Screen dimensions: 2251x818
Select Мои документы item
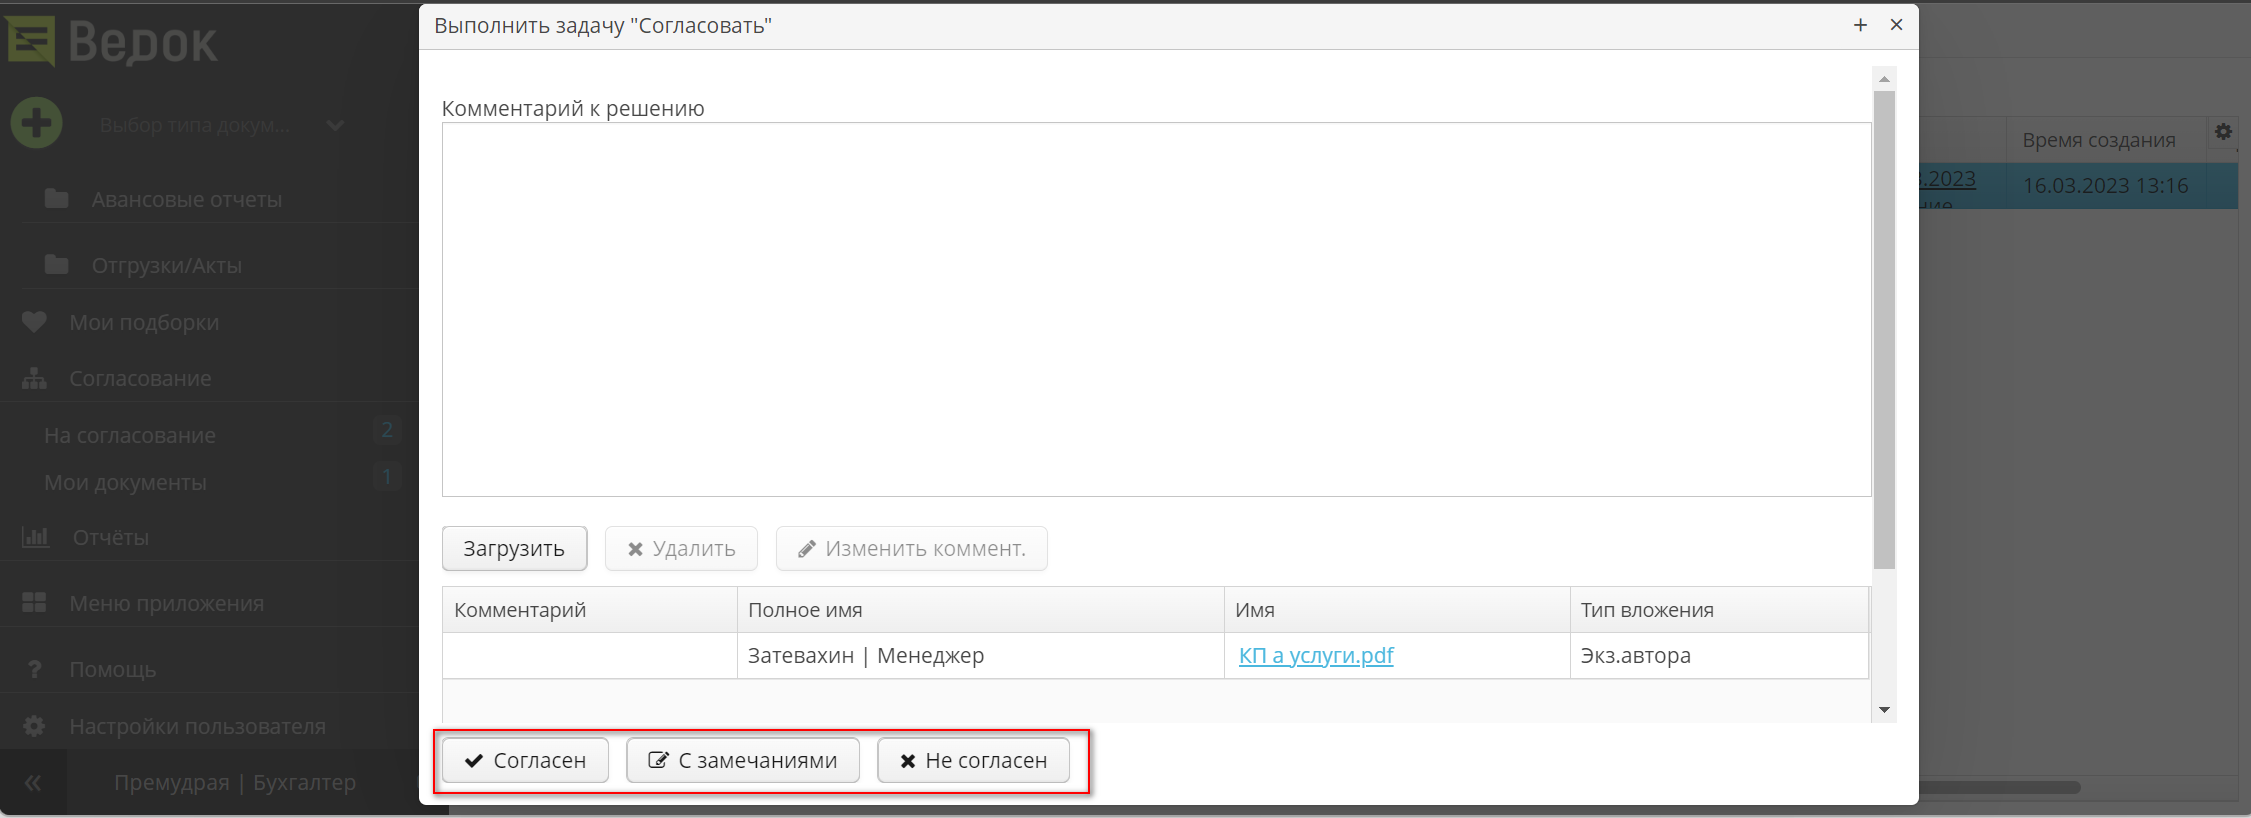[x=125, y=482]
